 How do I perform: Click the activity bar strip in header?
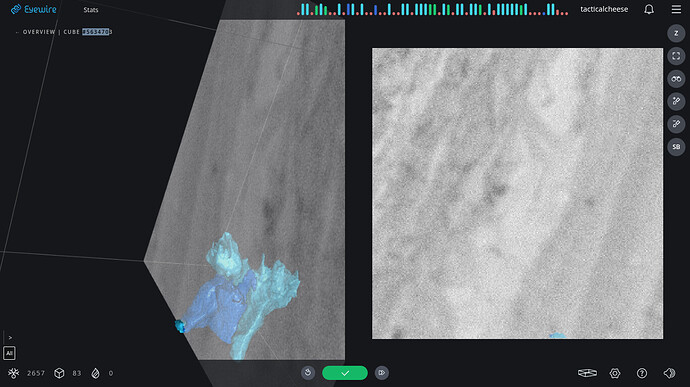tap(433, 9)
